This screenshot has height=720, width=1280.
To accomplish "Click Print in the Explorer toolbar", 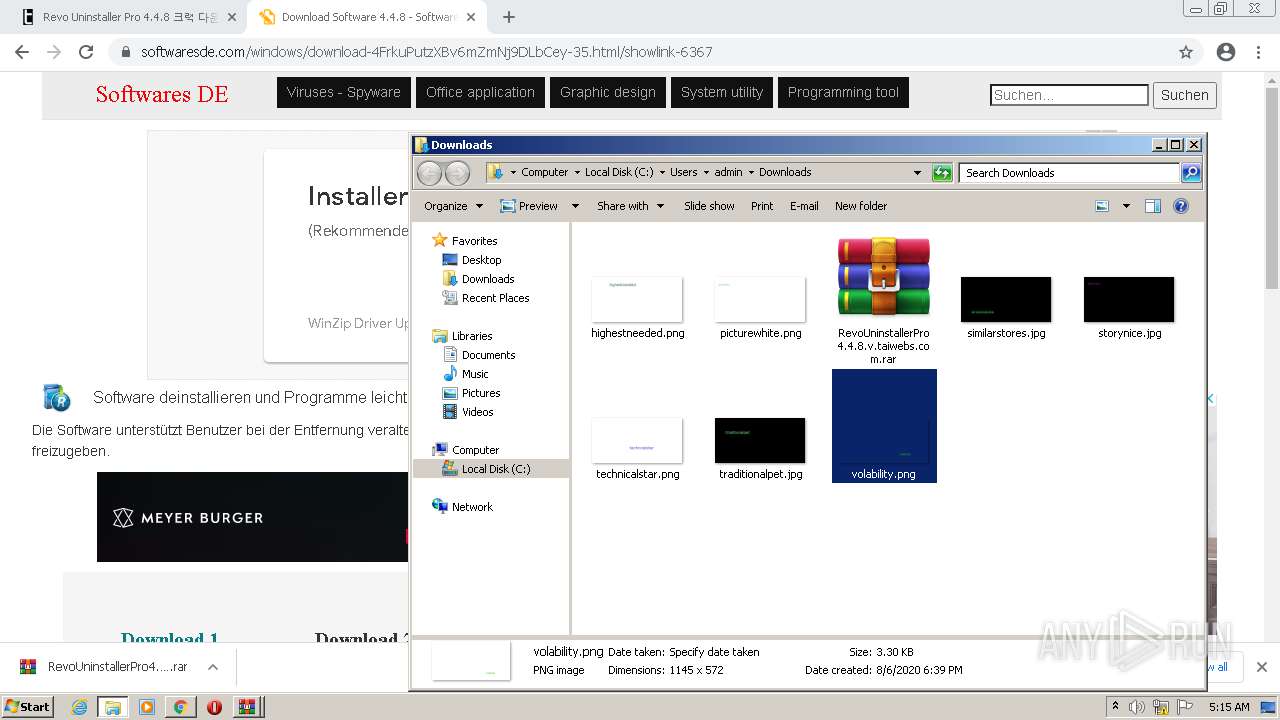I will pos(762,206).
